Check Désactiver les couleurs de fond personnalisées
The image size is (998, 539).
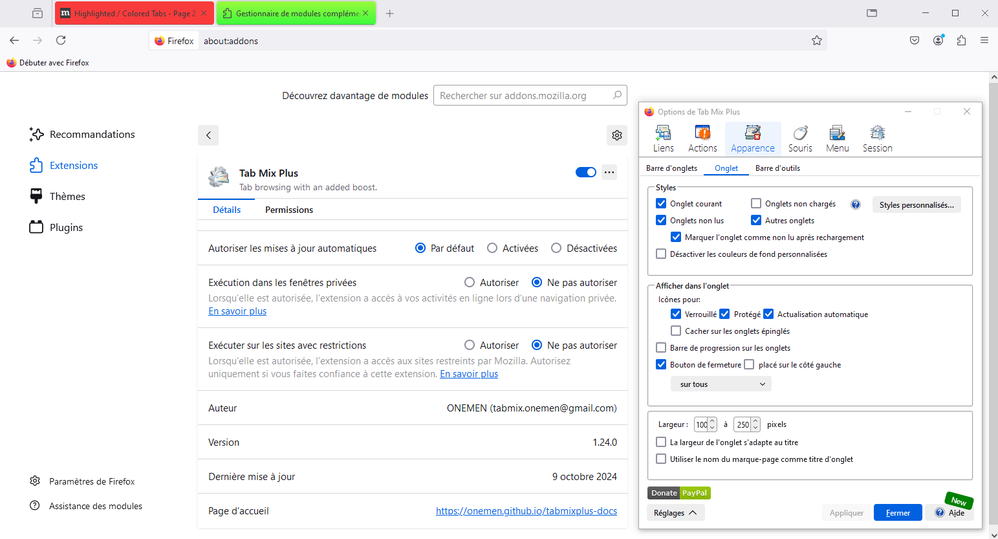[x=661, y=254]
